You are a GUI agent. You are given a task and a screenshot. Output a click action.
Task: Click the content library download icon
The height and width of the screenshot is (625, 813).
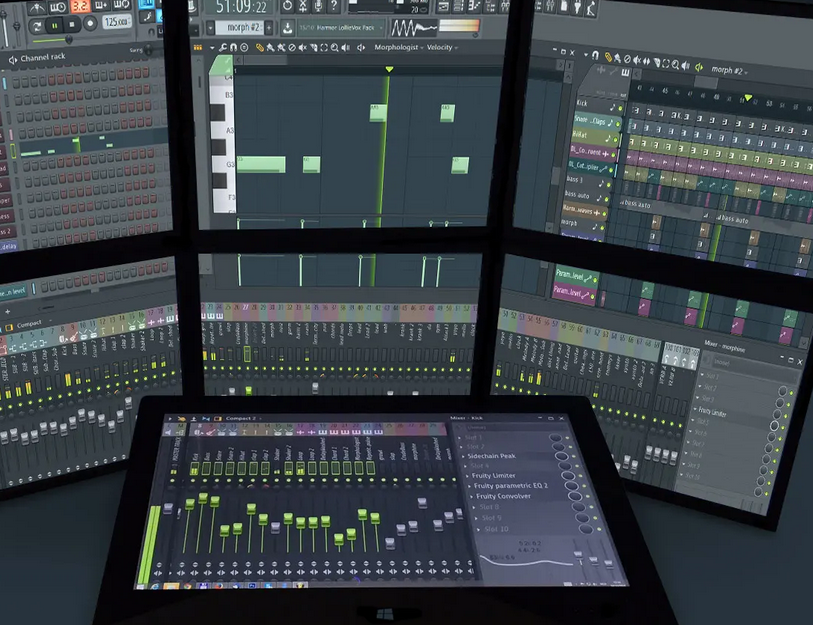pos(288,27)
